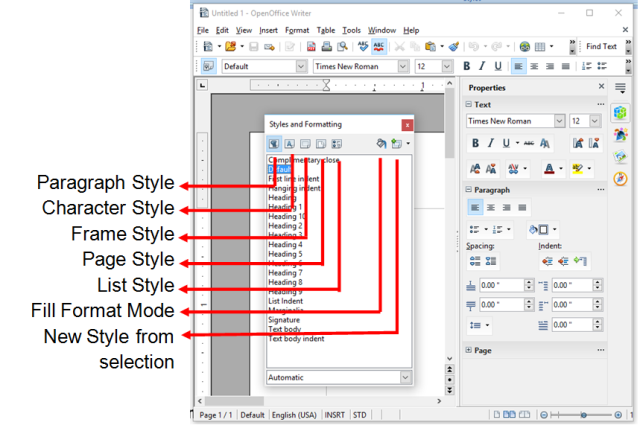The width and height of the screenshot is (640, 425).
Task: Select Centered alignment in formatting toolbar
Action: [x=534, y=66]
